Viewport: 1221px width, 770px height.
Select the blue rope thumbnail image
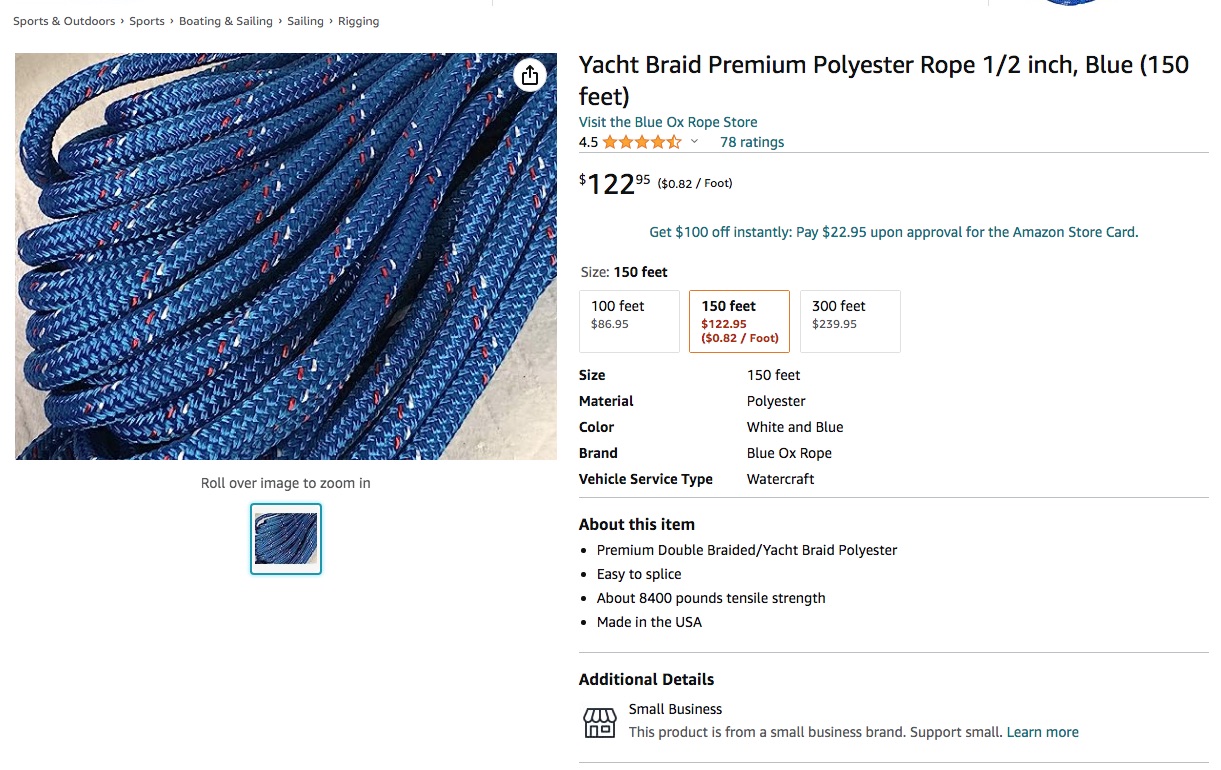[286, 539]
